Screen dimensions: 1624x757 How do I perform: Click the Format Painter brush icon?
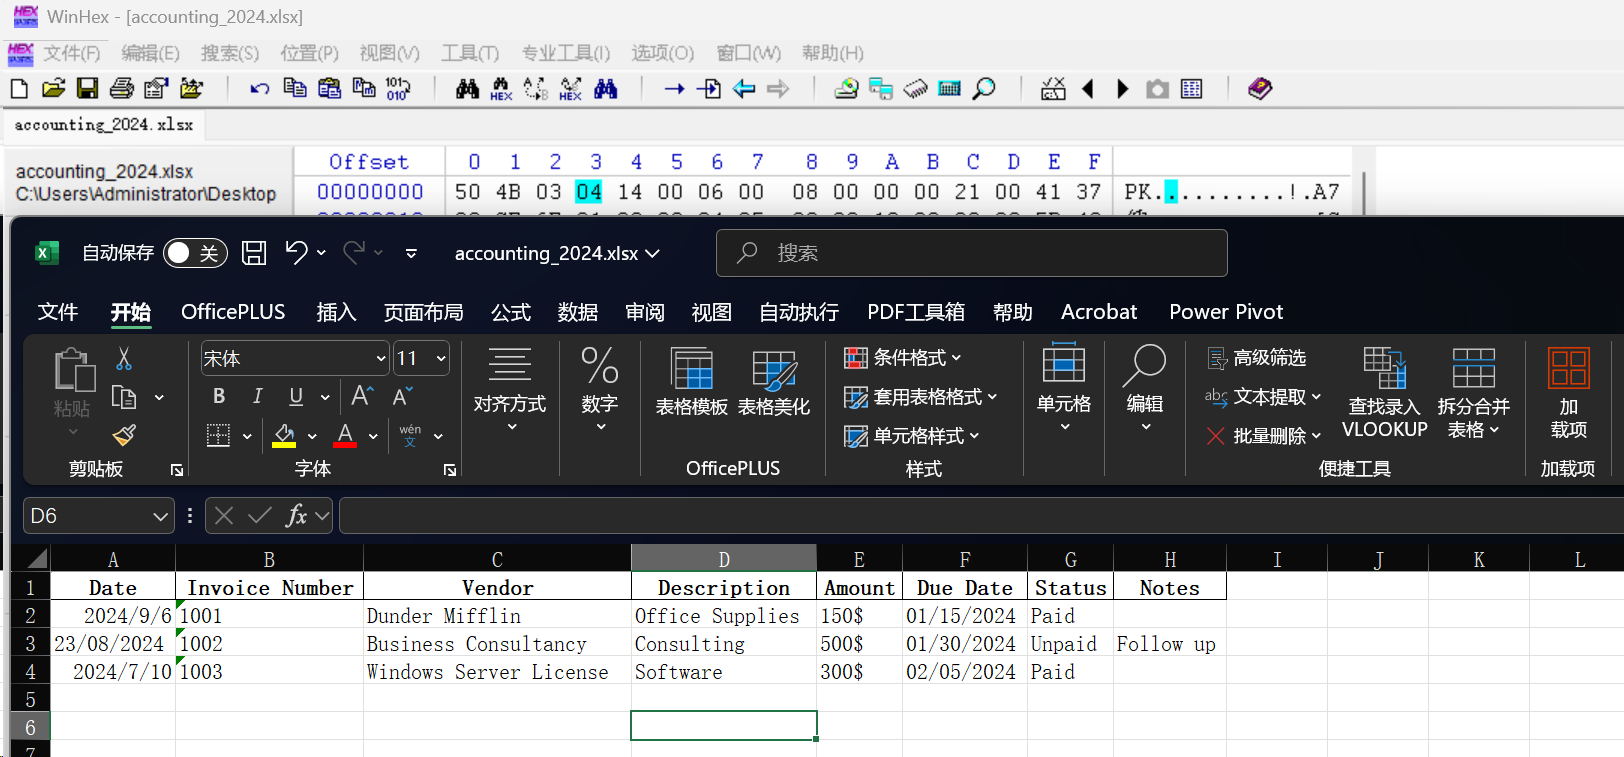(124, 435)
